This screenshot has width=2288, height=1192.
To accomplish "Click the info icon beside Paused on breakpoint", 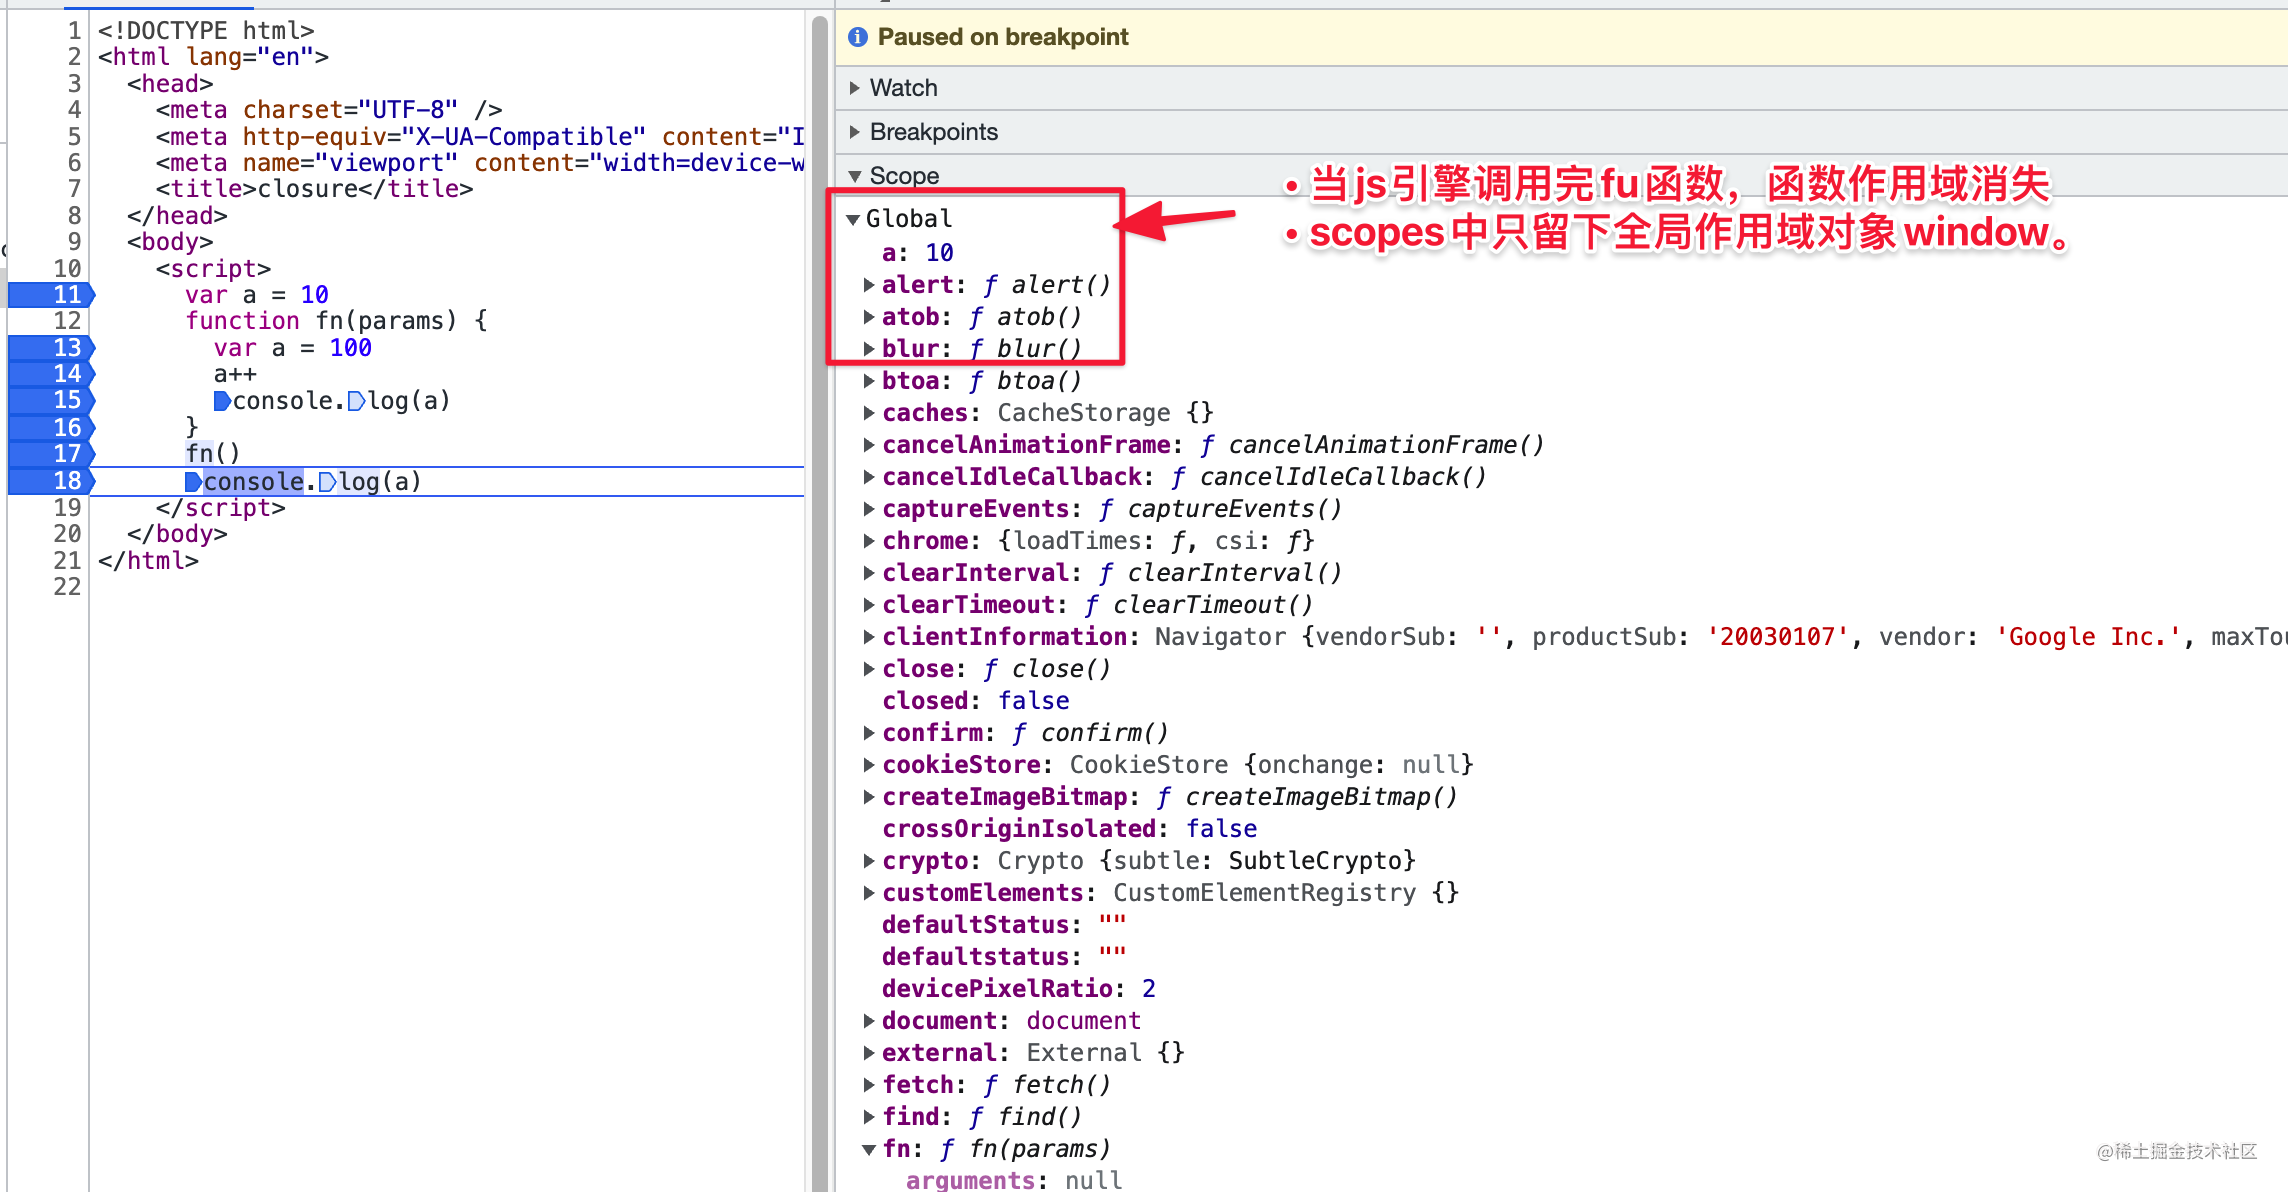I will (x=857, y=37).
